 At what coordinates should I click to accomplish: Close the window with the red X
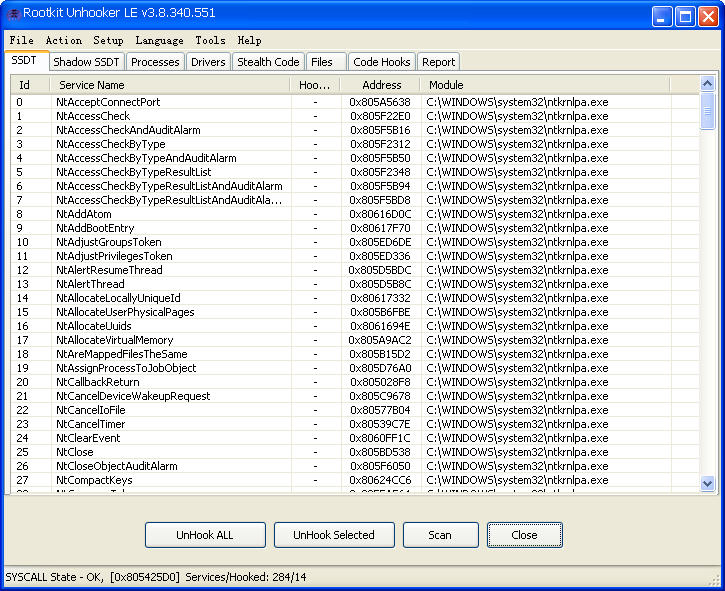click(x=708, y=17)
